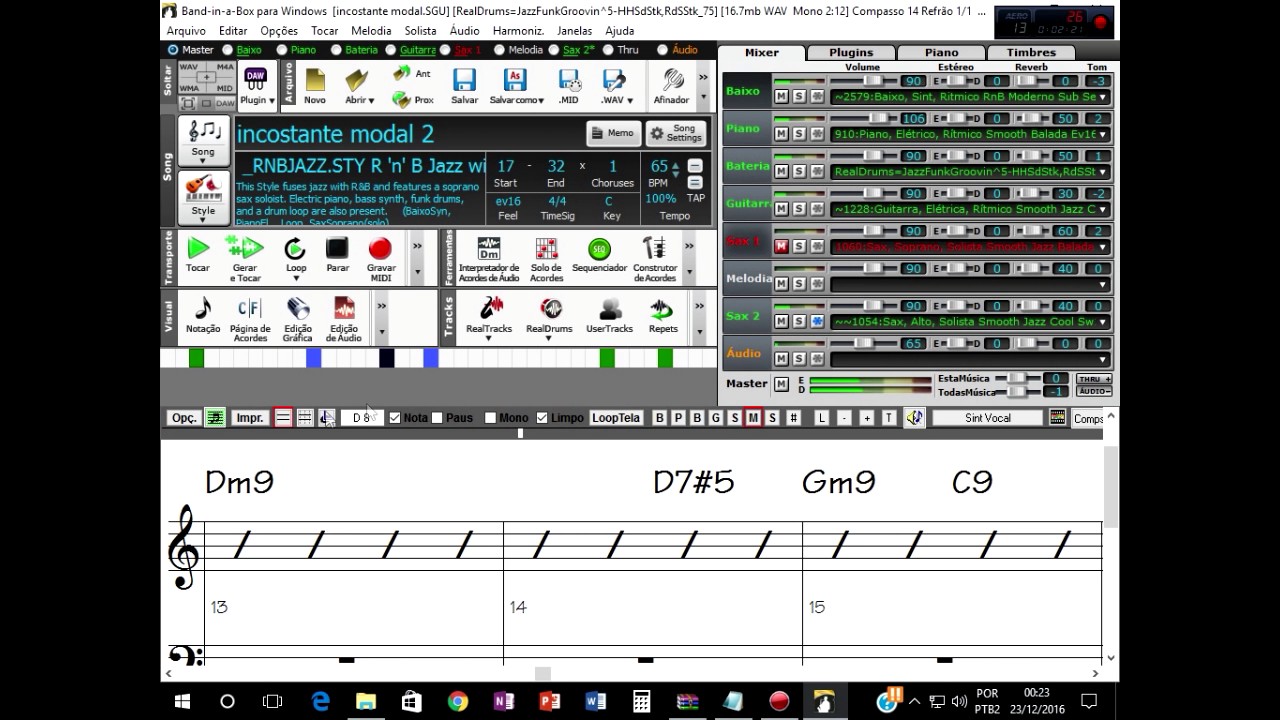Open Edição de Áudio window

pos(344,318)
